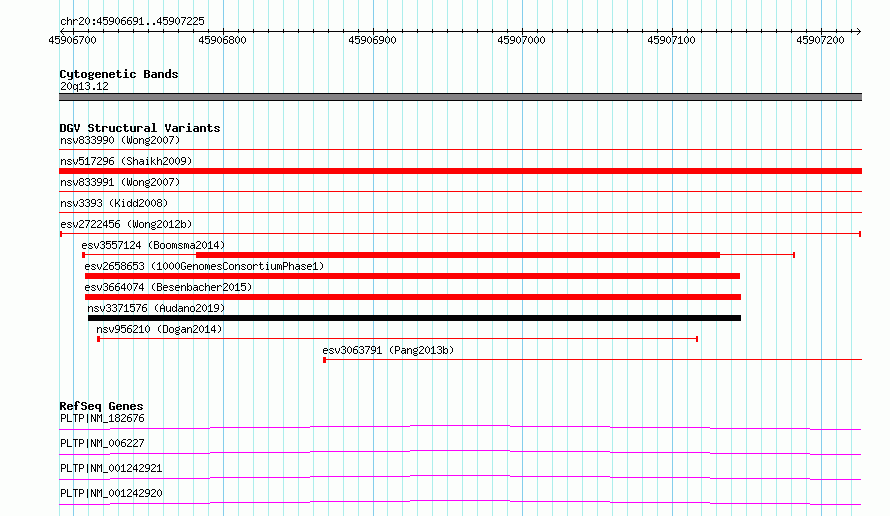Select the esv2722456 (Wong2012b) variant label
890x516 pixels.
[126, 224]
